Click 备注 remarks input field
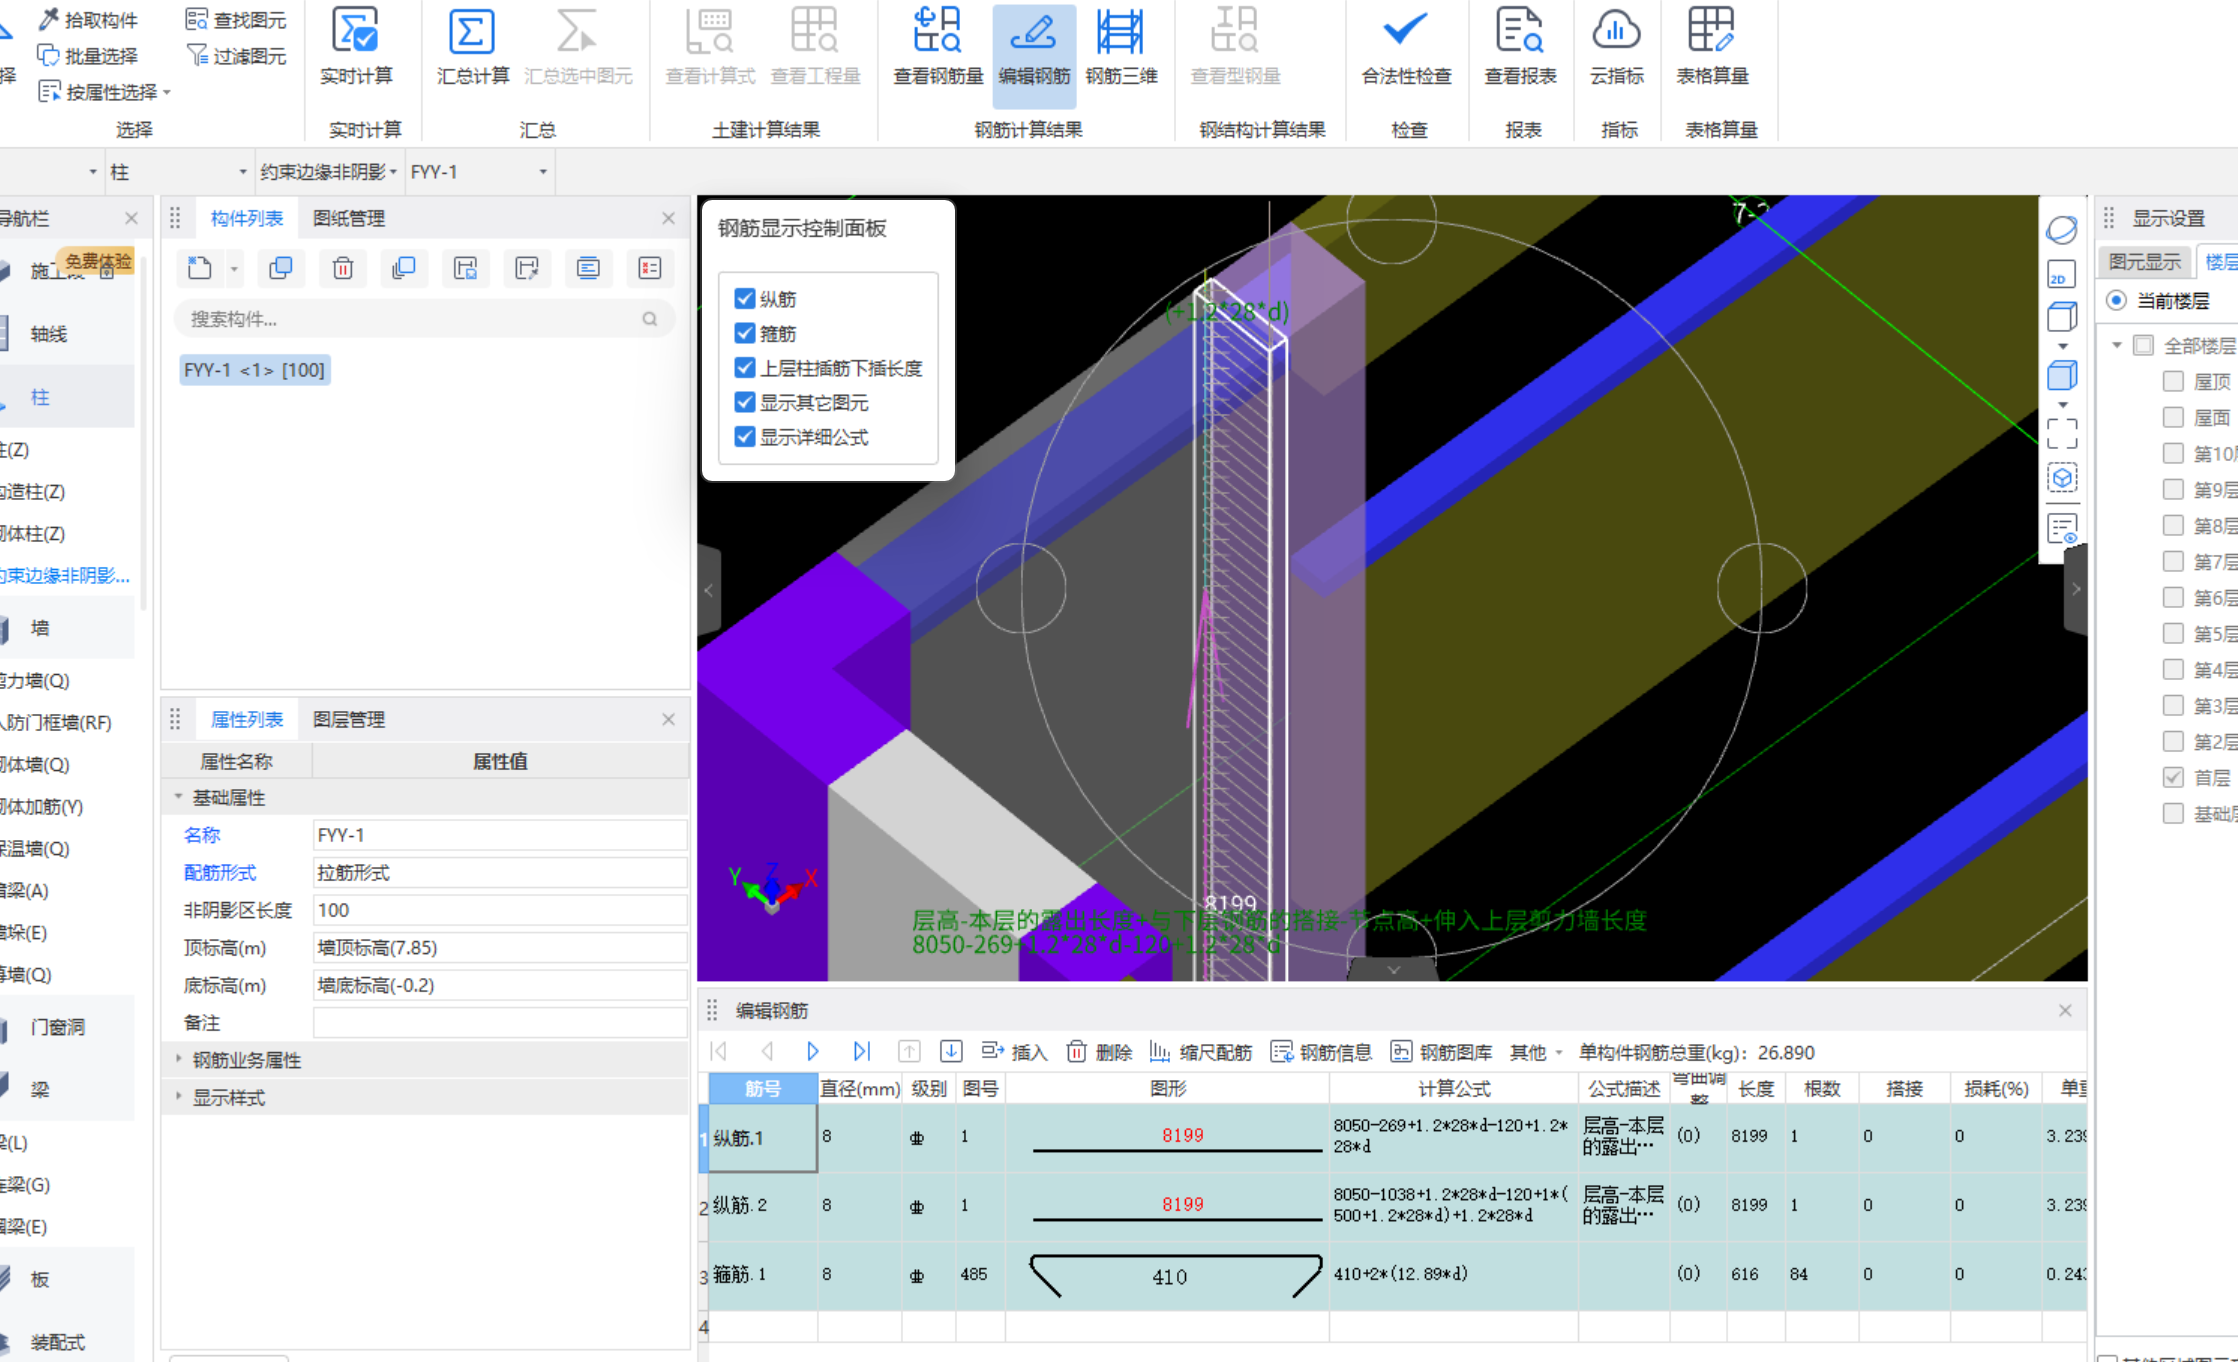 click(500, 1023)
